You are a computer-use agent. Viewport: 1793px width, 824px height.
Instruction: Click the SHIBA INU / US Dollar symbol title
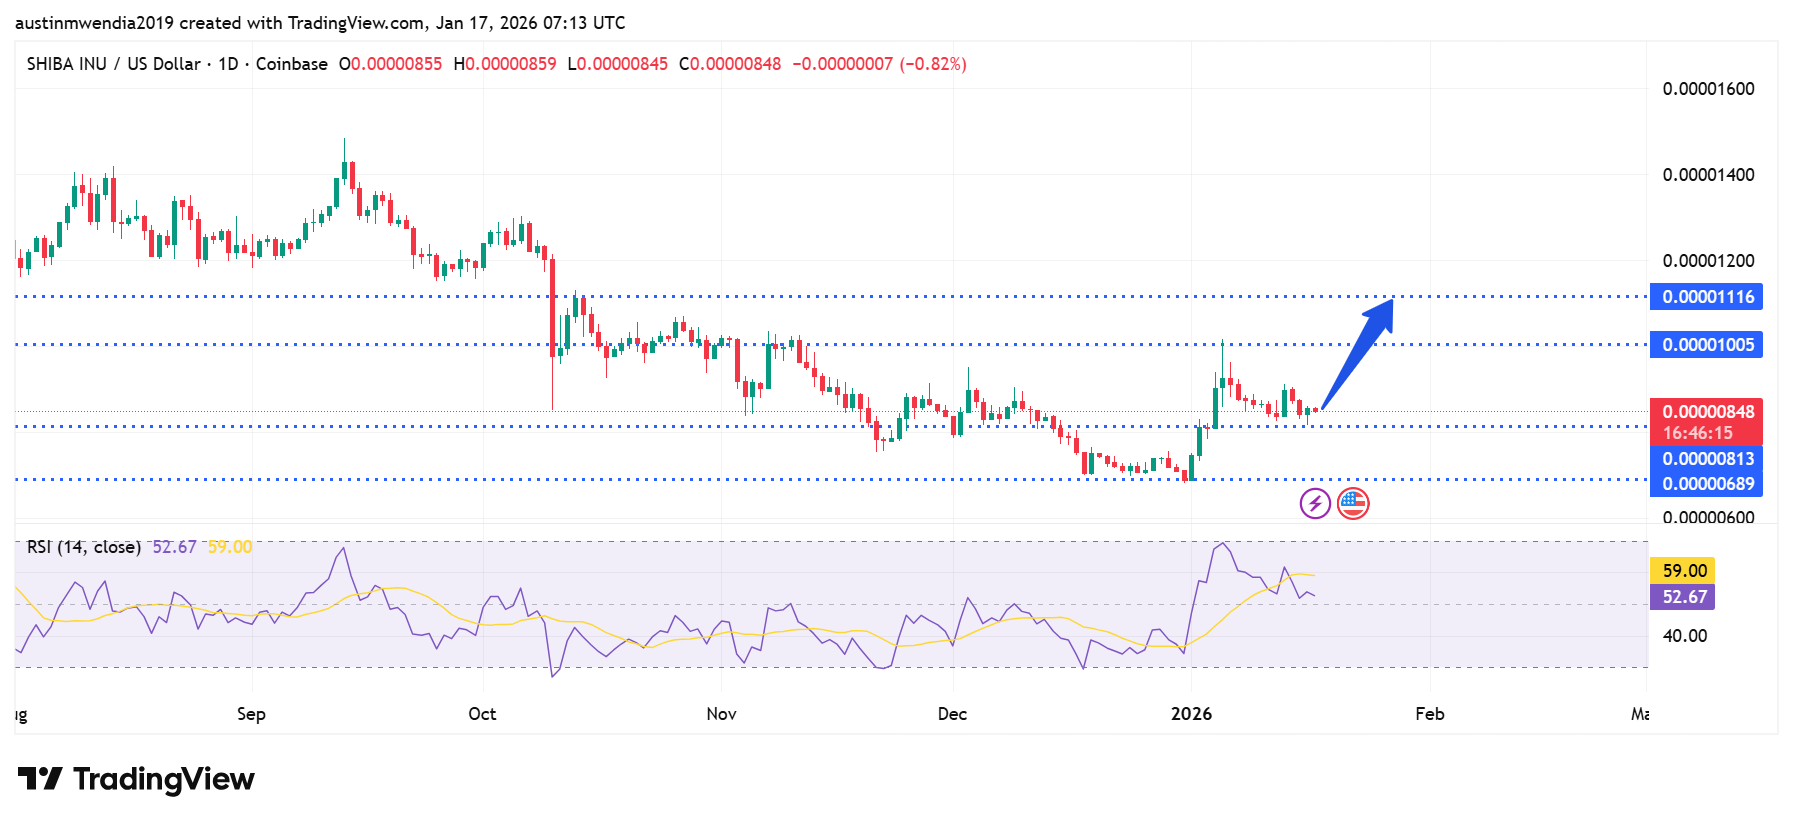[113, 64]
